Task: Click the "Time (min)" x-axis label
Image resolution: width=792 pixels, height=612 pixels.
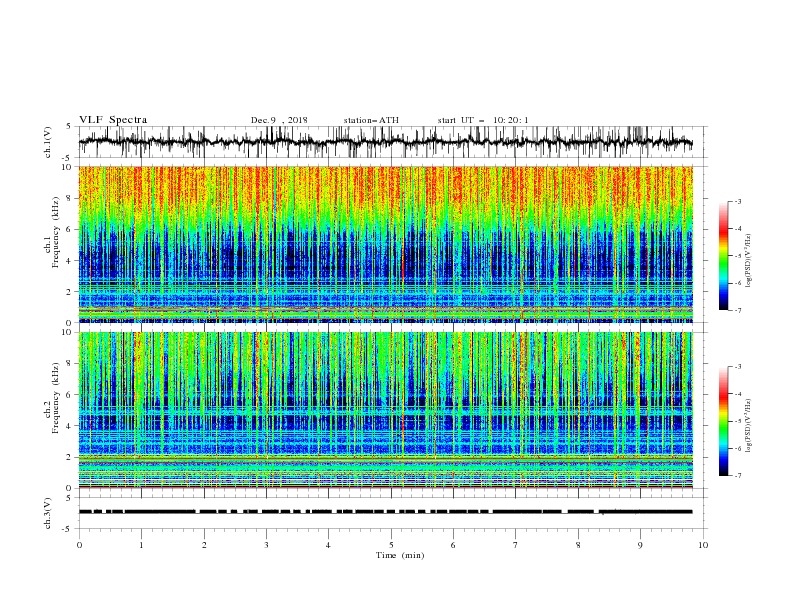Action: [x=400, y=555]
